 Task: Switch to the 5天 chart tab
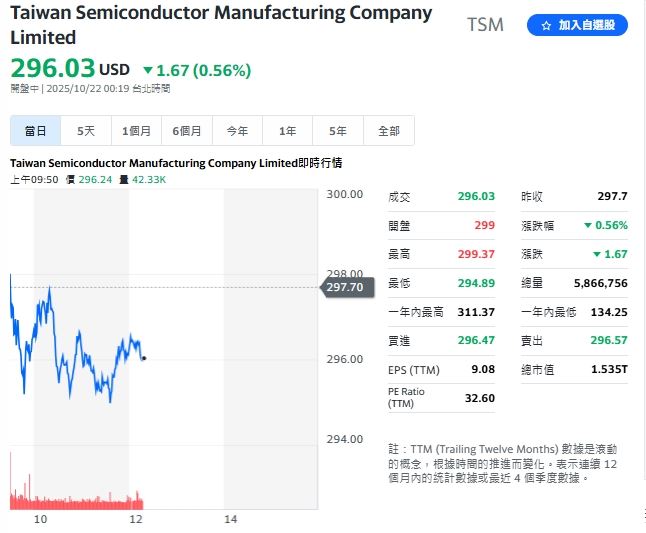[x=86, y=131]
